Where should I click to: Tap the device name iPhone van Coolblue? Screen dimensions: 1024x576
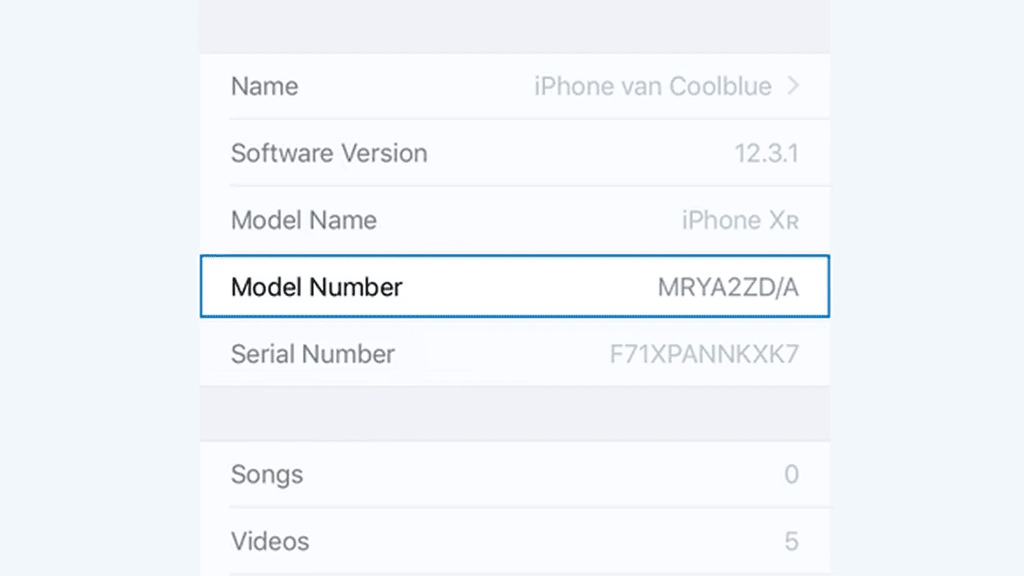coord(652,86)
